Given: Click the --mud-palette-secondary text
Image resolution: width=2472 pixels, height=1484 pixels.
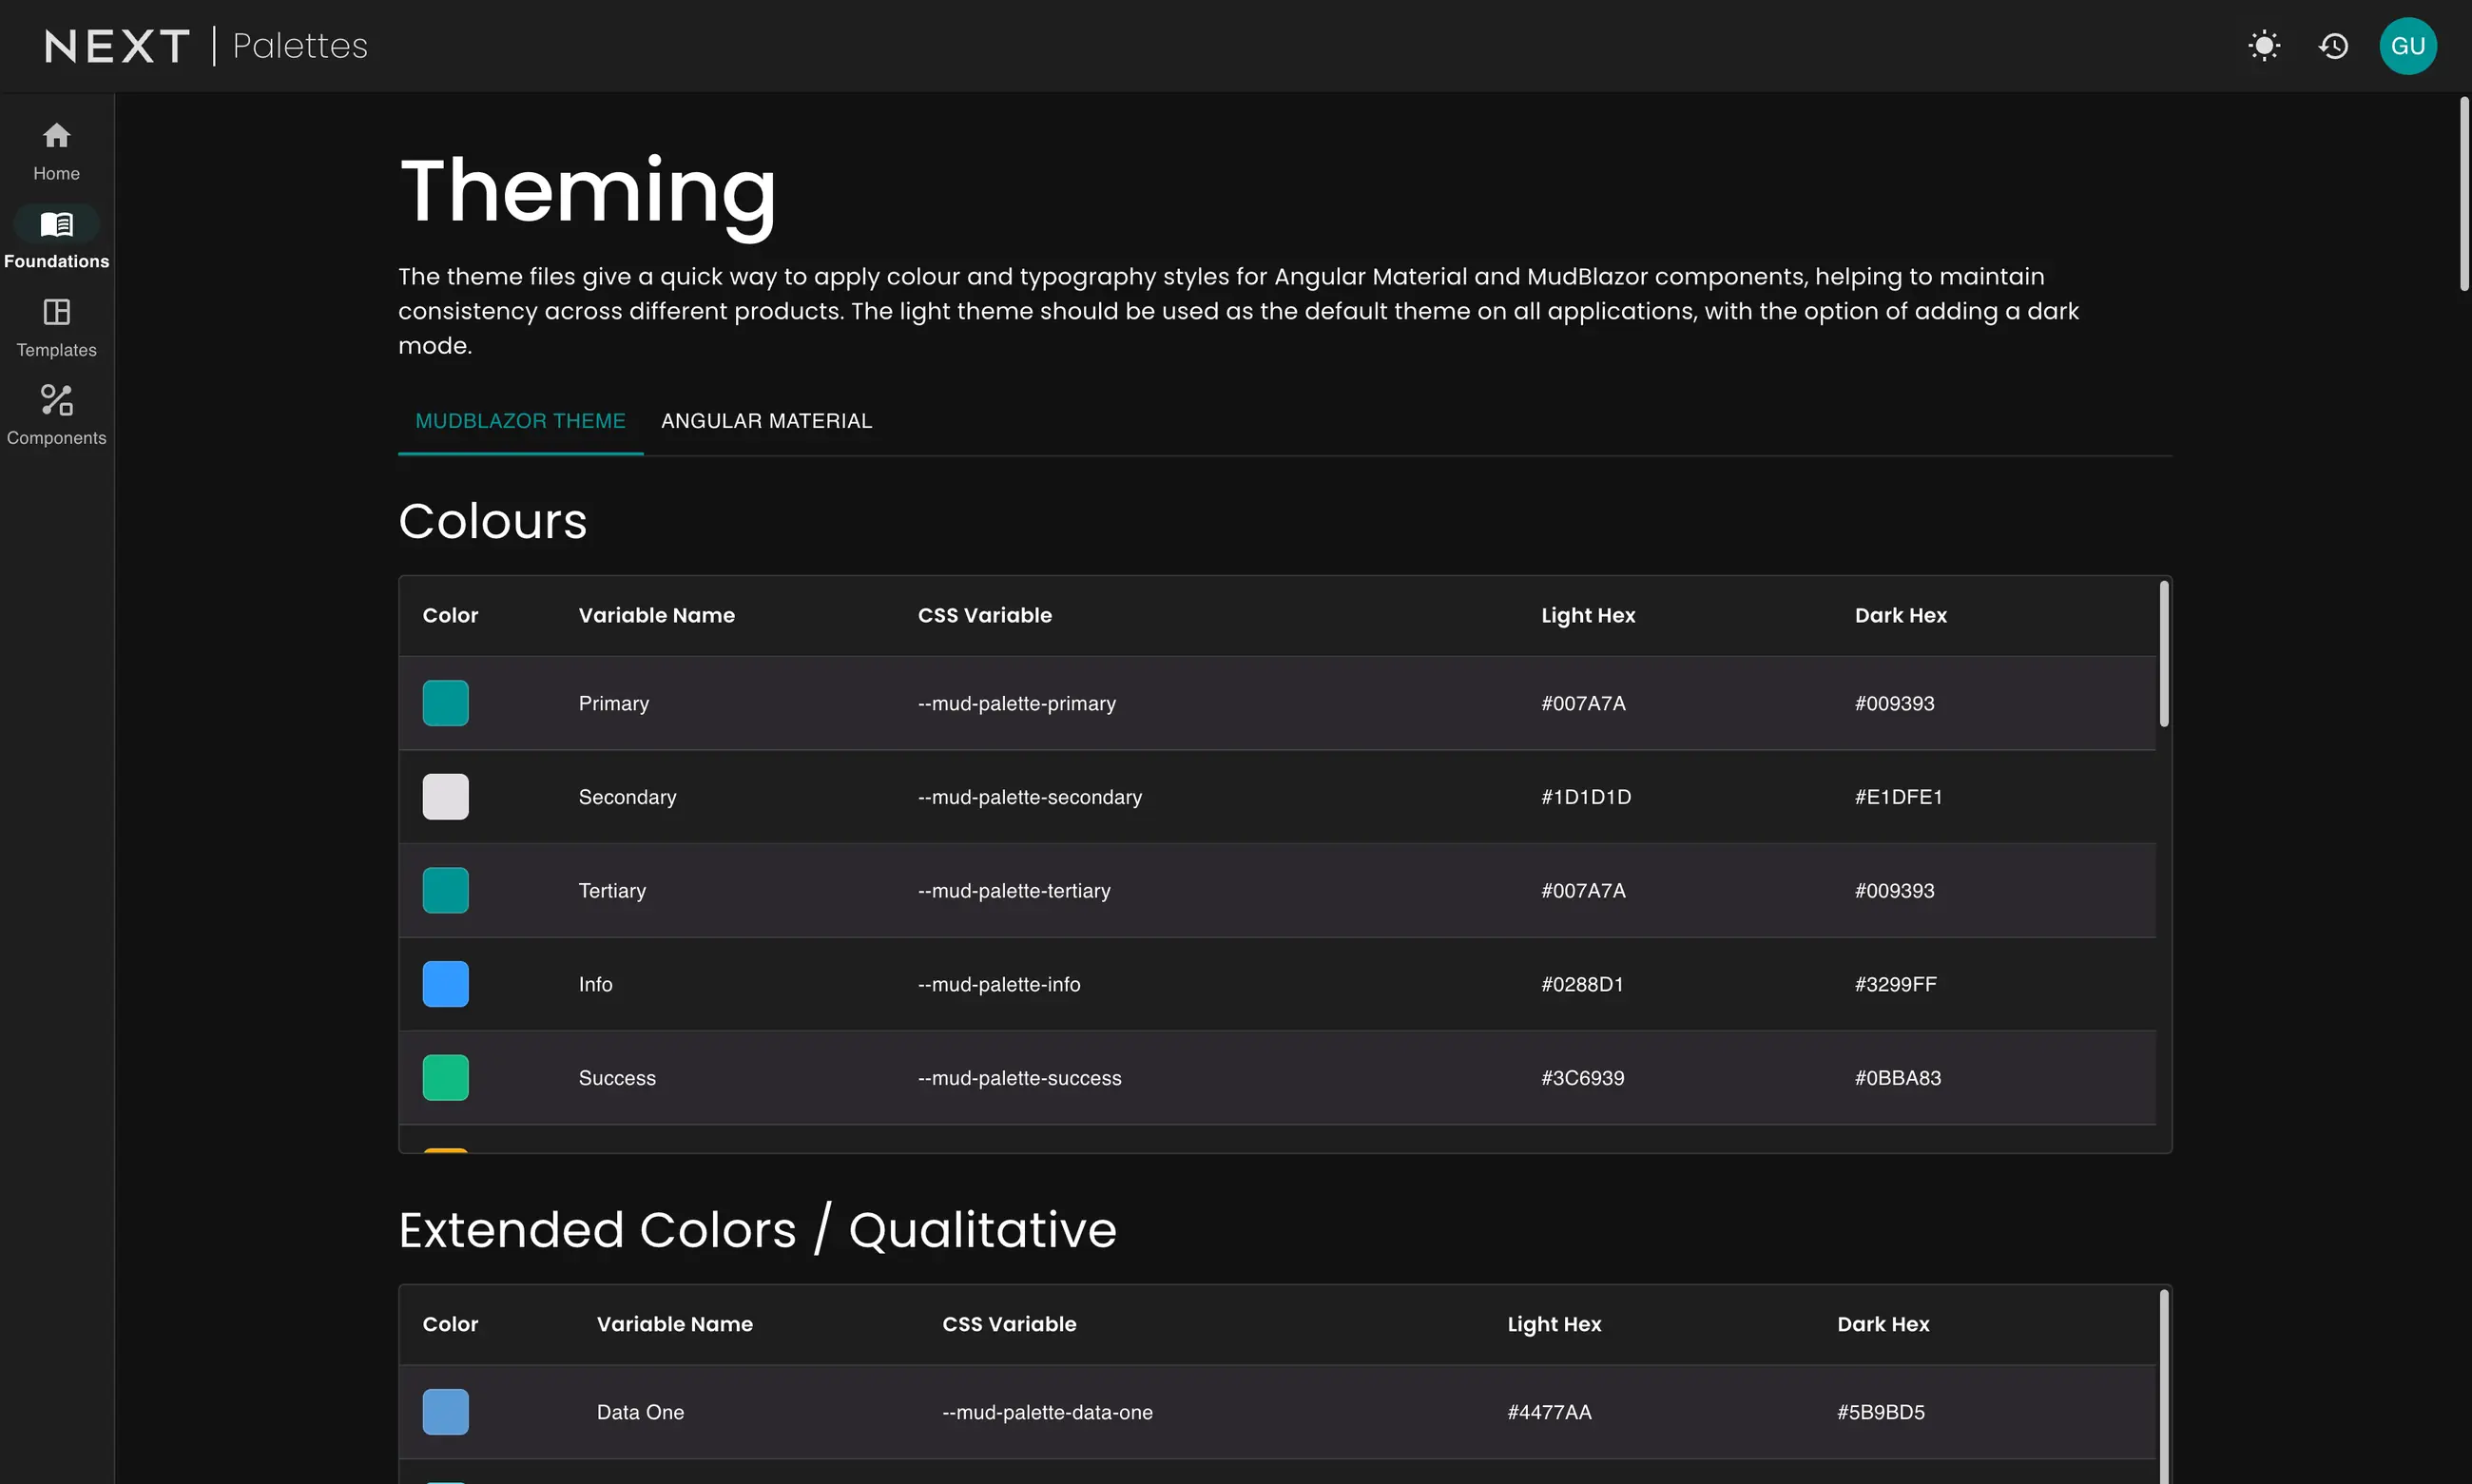Looking at the screenshot, I should [1029, 797].
